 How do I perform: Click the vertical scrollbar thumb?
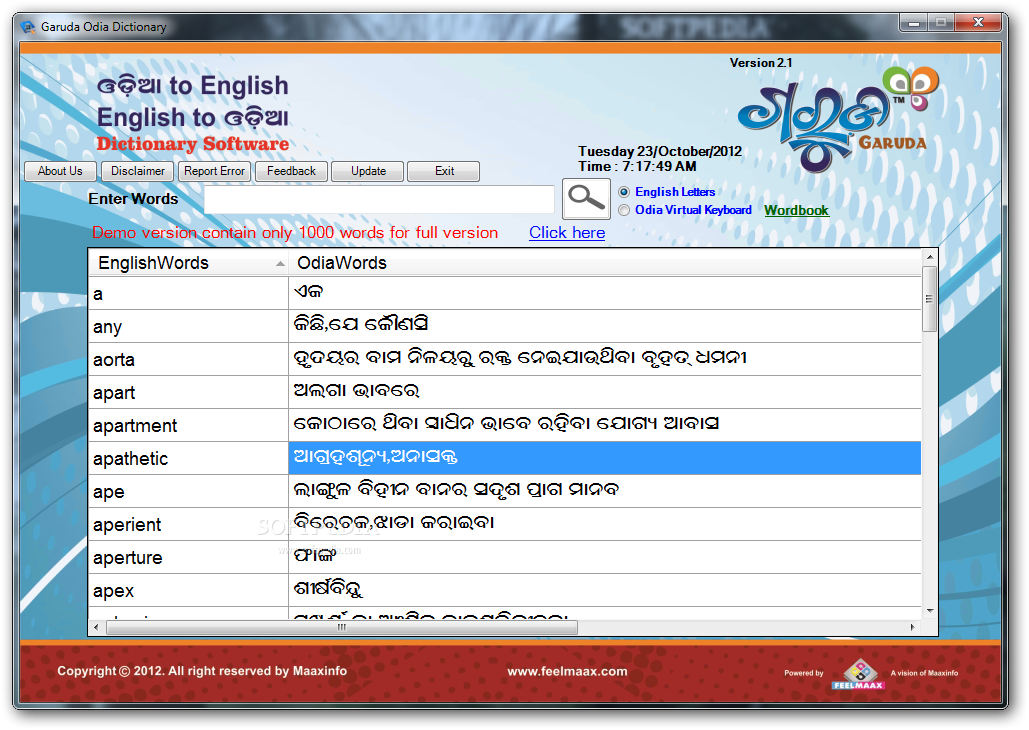tap(929, 299)
